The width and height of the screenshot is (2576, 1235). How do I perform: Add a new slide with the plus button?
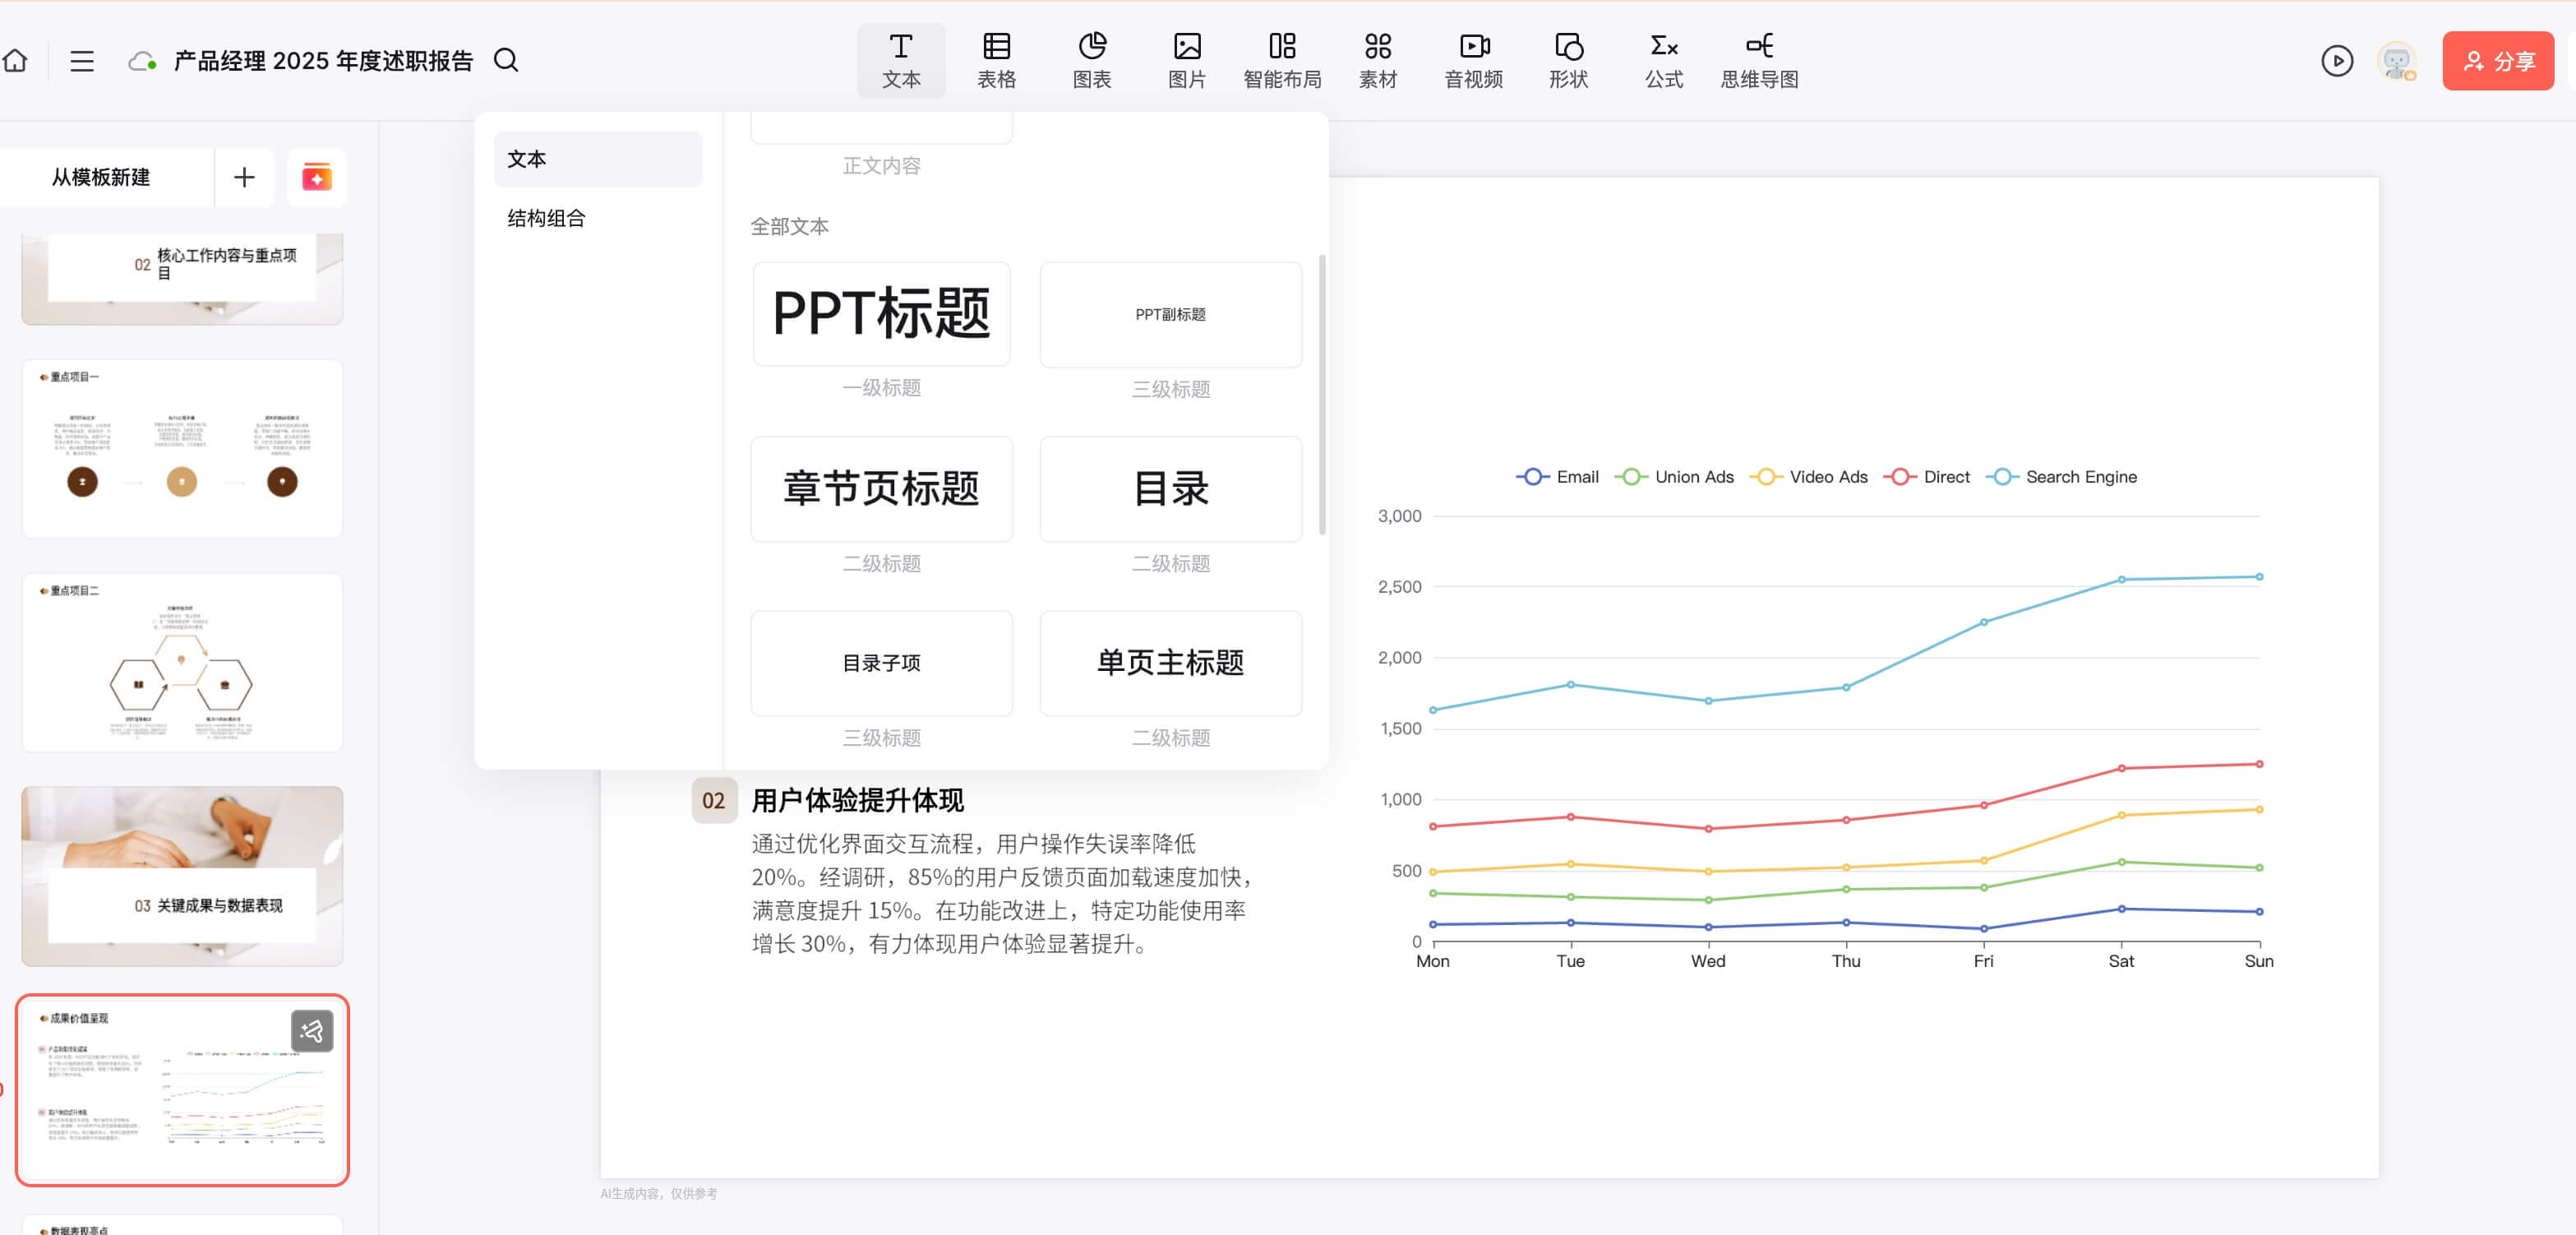pos(244,177)
